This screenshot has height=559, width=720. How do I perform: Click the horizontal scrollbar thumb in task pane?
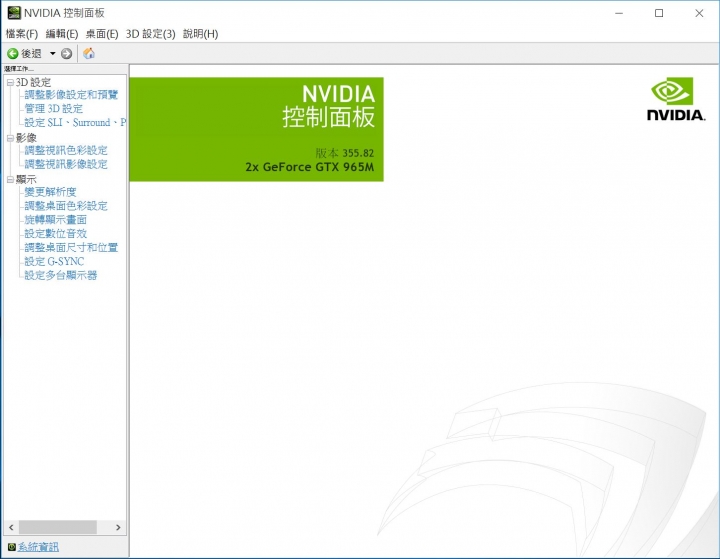pyautogui.click(x=57, y=527)
